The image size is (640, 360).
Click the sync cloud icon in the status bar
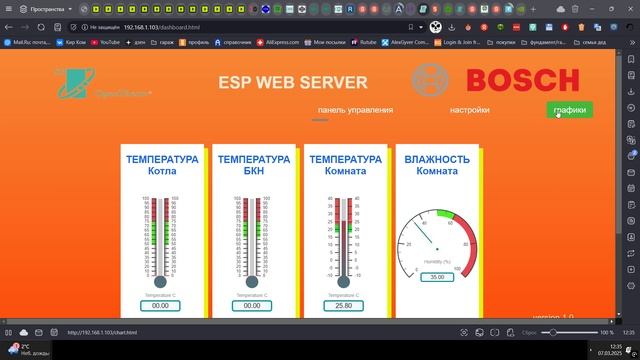24,333
